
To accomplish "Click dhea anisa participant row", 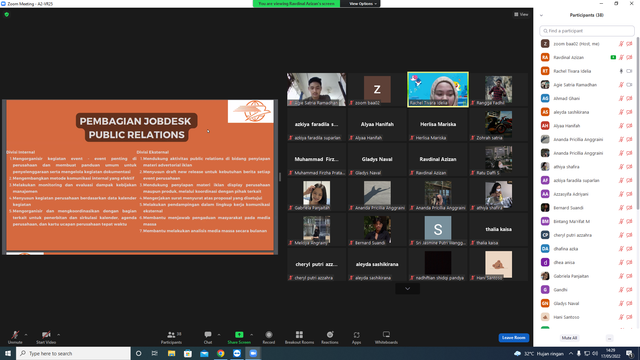I will pos(587,262).
